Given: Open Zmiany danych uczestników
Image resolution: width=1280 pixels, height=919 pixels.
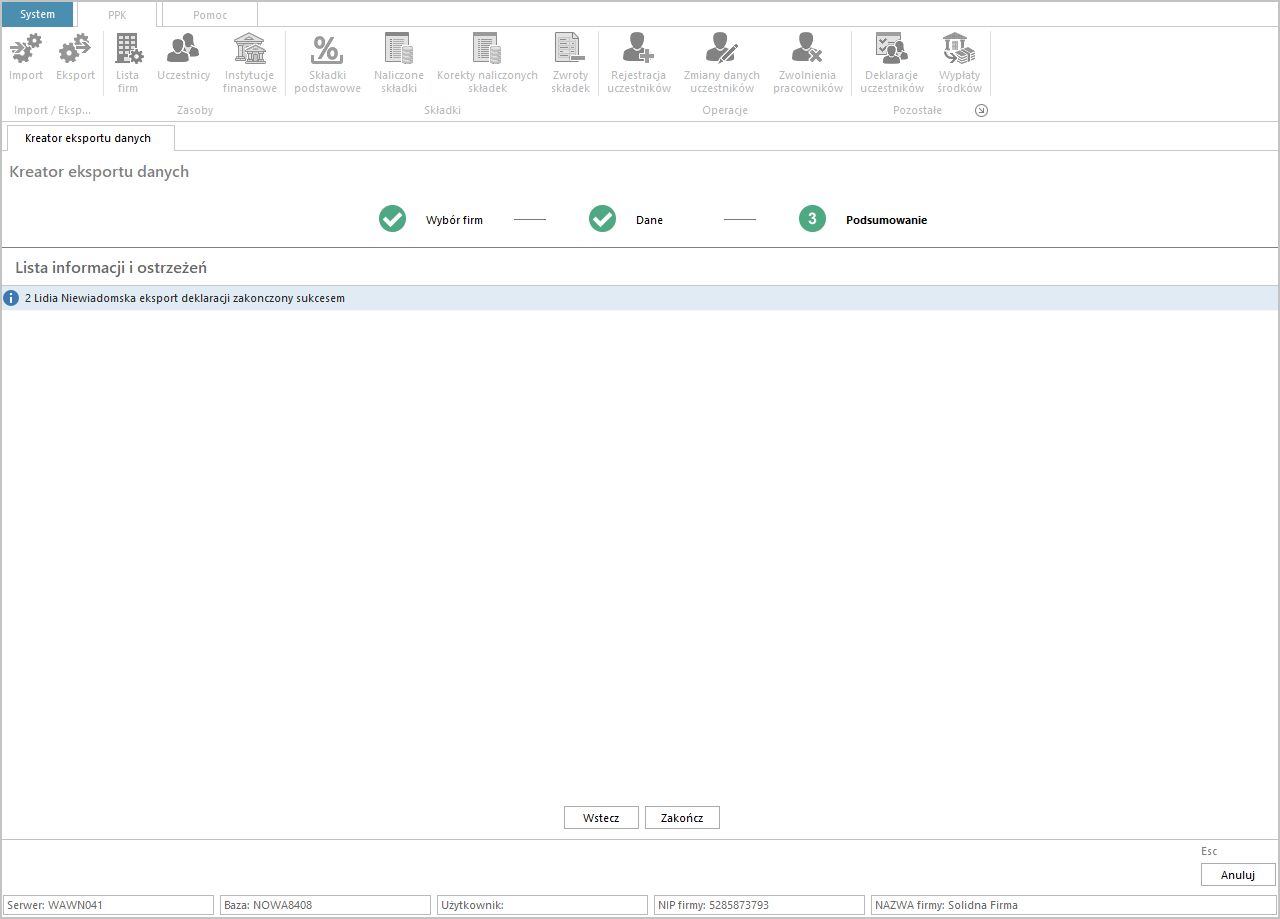Looking at the screenshot, I should click(x=722, y=64).
